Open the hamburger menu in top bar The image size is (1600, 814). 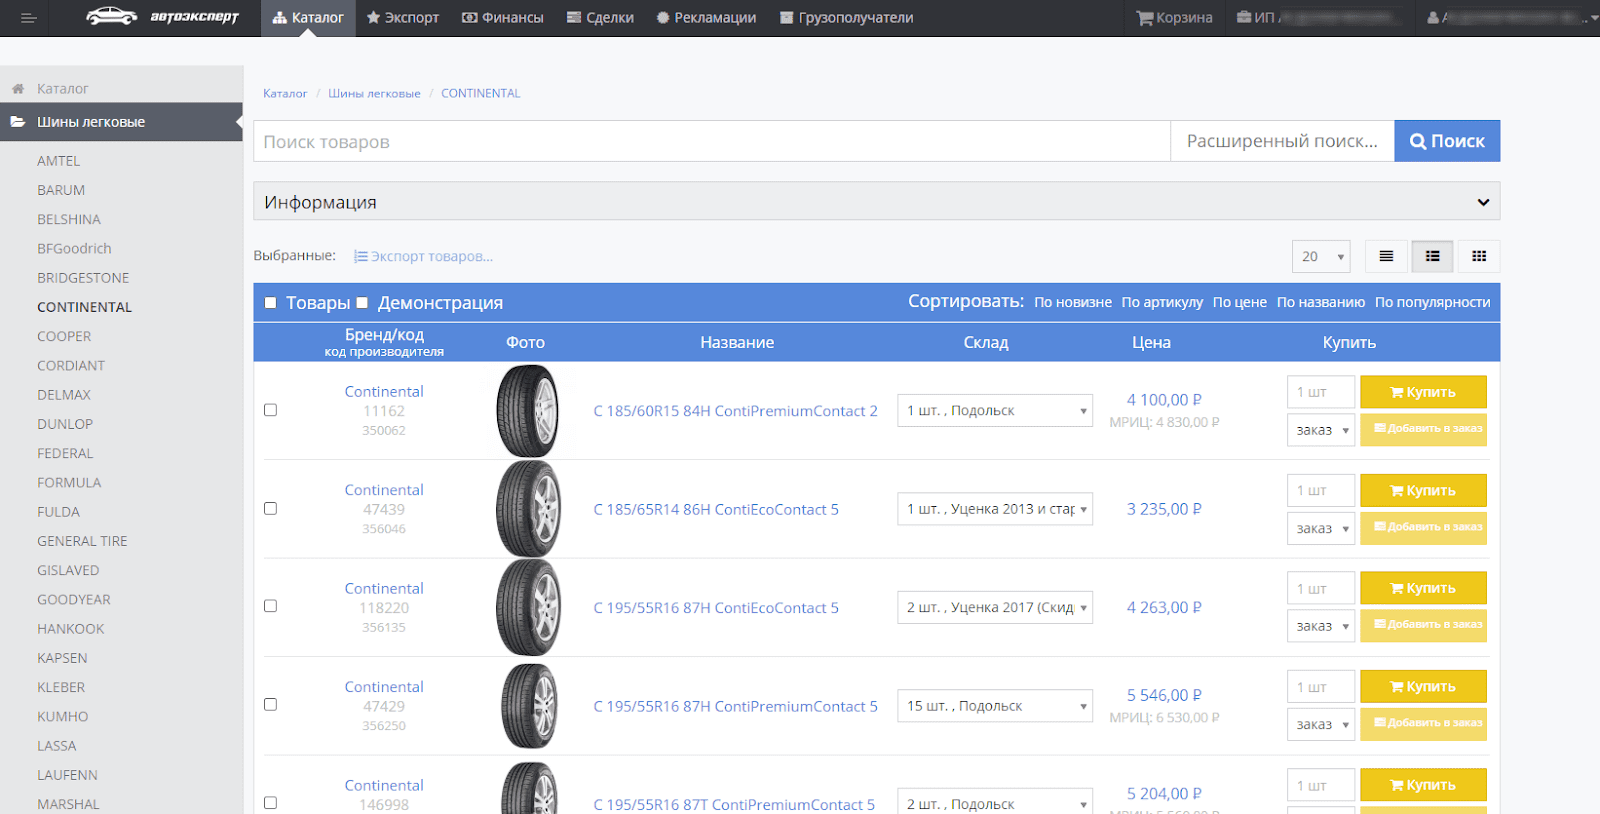pyautogui.click(x=28, y=18)
